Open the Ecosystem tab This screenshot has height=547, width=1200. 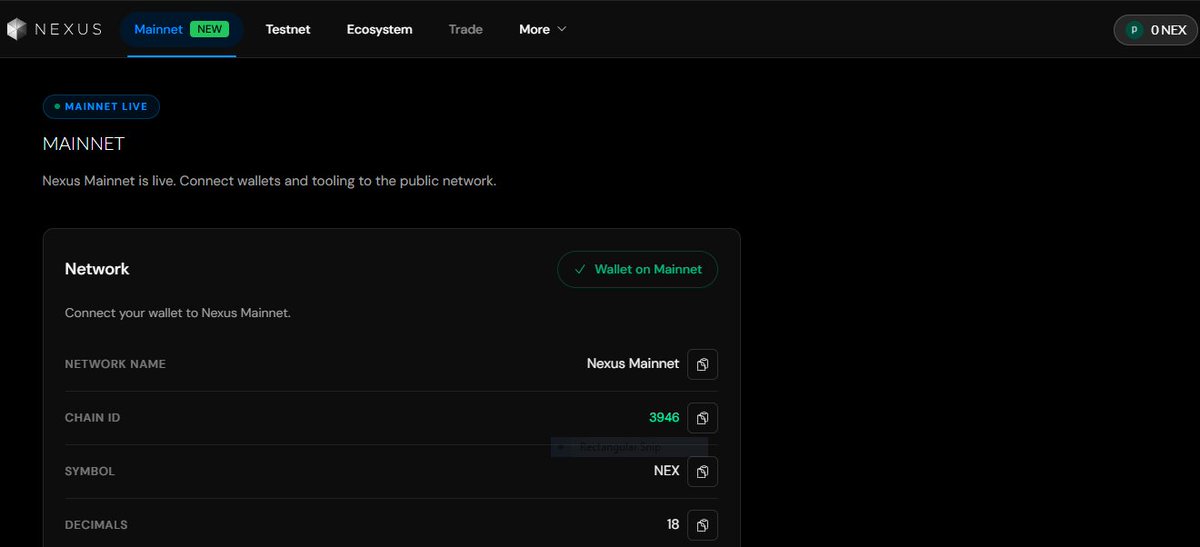pos(379,29)
